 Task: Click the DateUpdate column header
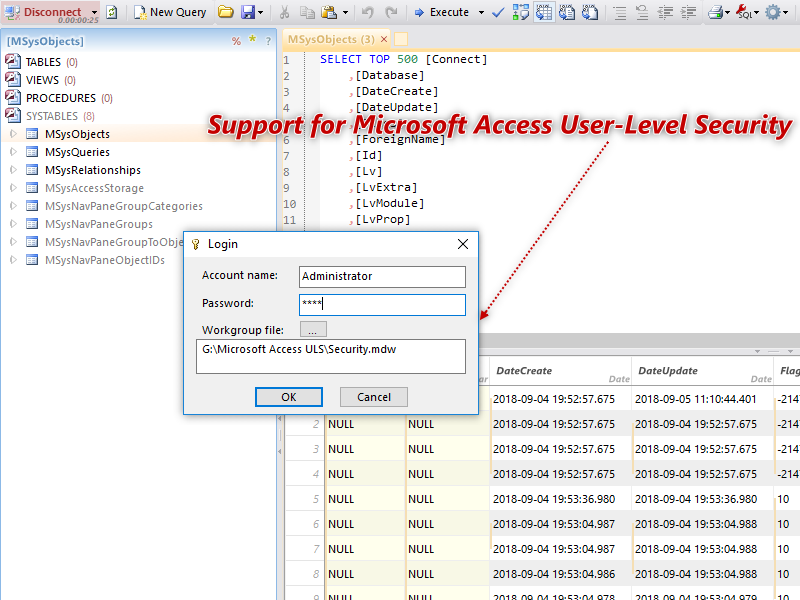pos(703,371)
